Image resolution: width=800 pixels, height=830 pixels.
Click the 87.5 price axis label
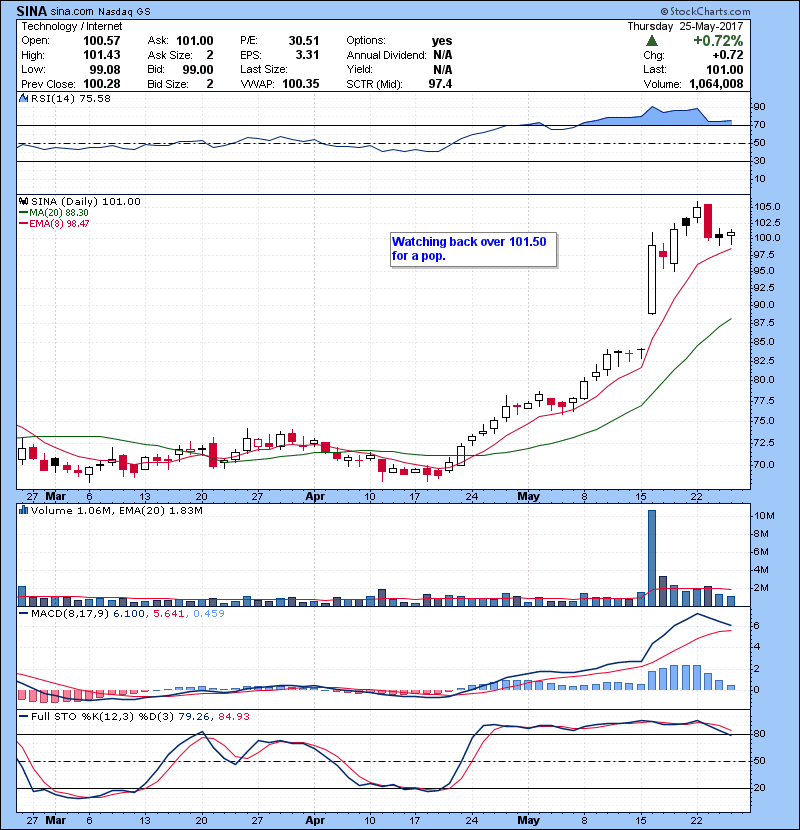(764, 323)
